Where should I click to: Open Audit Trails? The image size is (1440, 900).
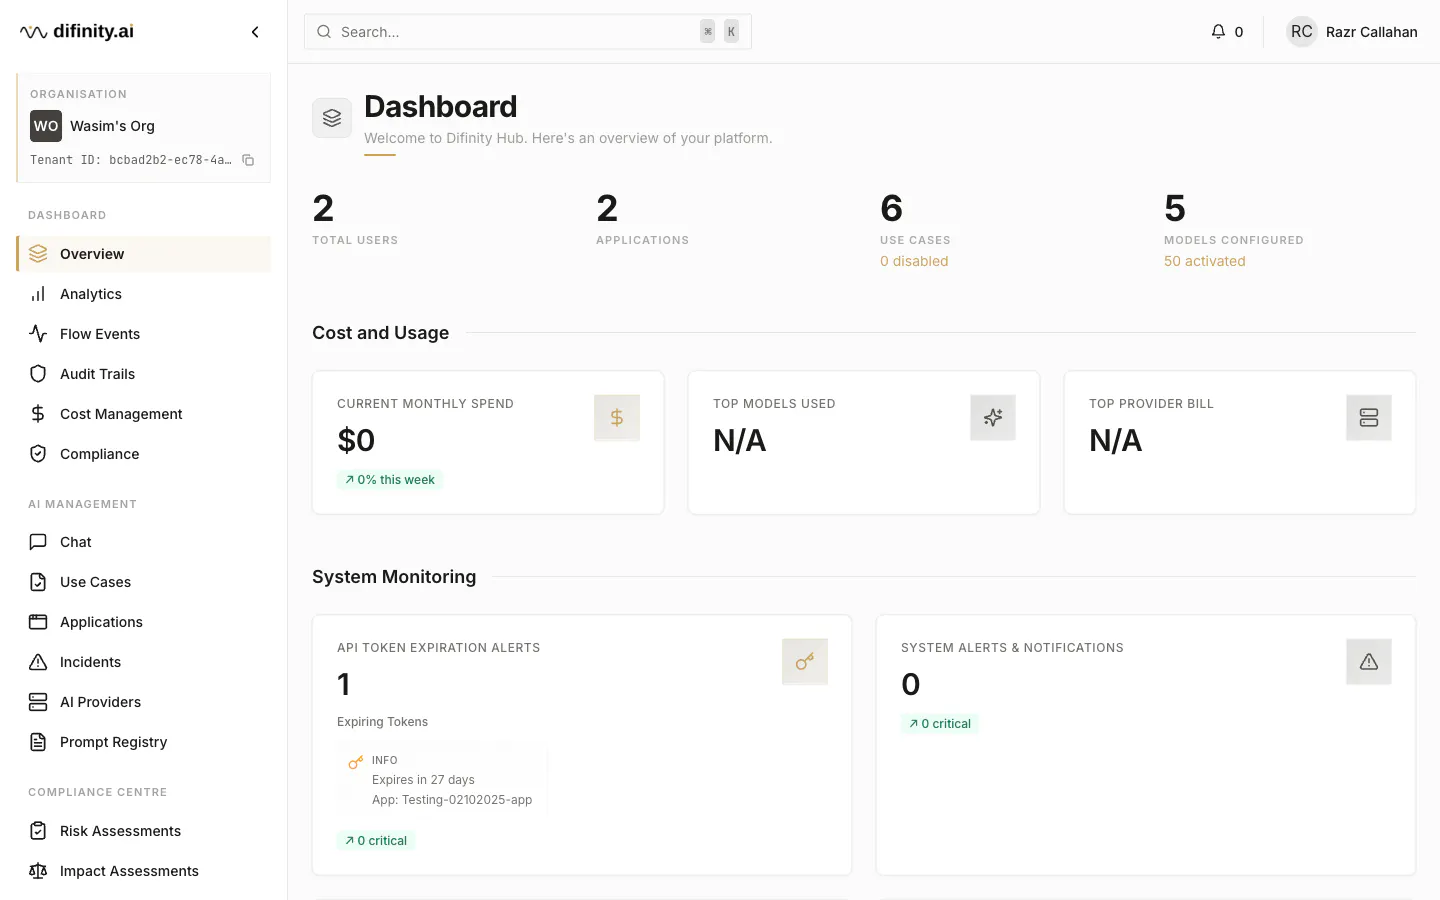[144, 374]
